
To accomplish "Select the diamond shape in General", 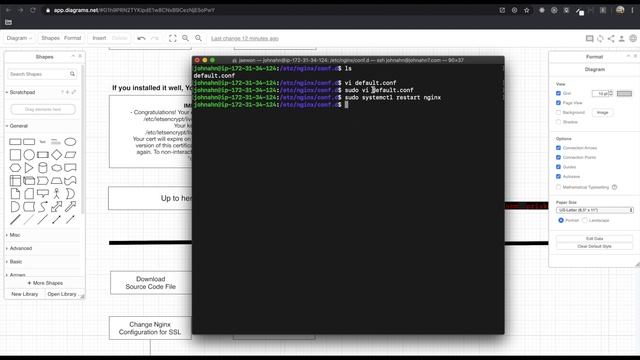I will click(x=56, y=155).
